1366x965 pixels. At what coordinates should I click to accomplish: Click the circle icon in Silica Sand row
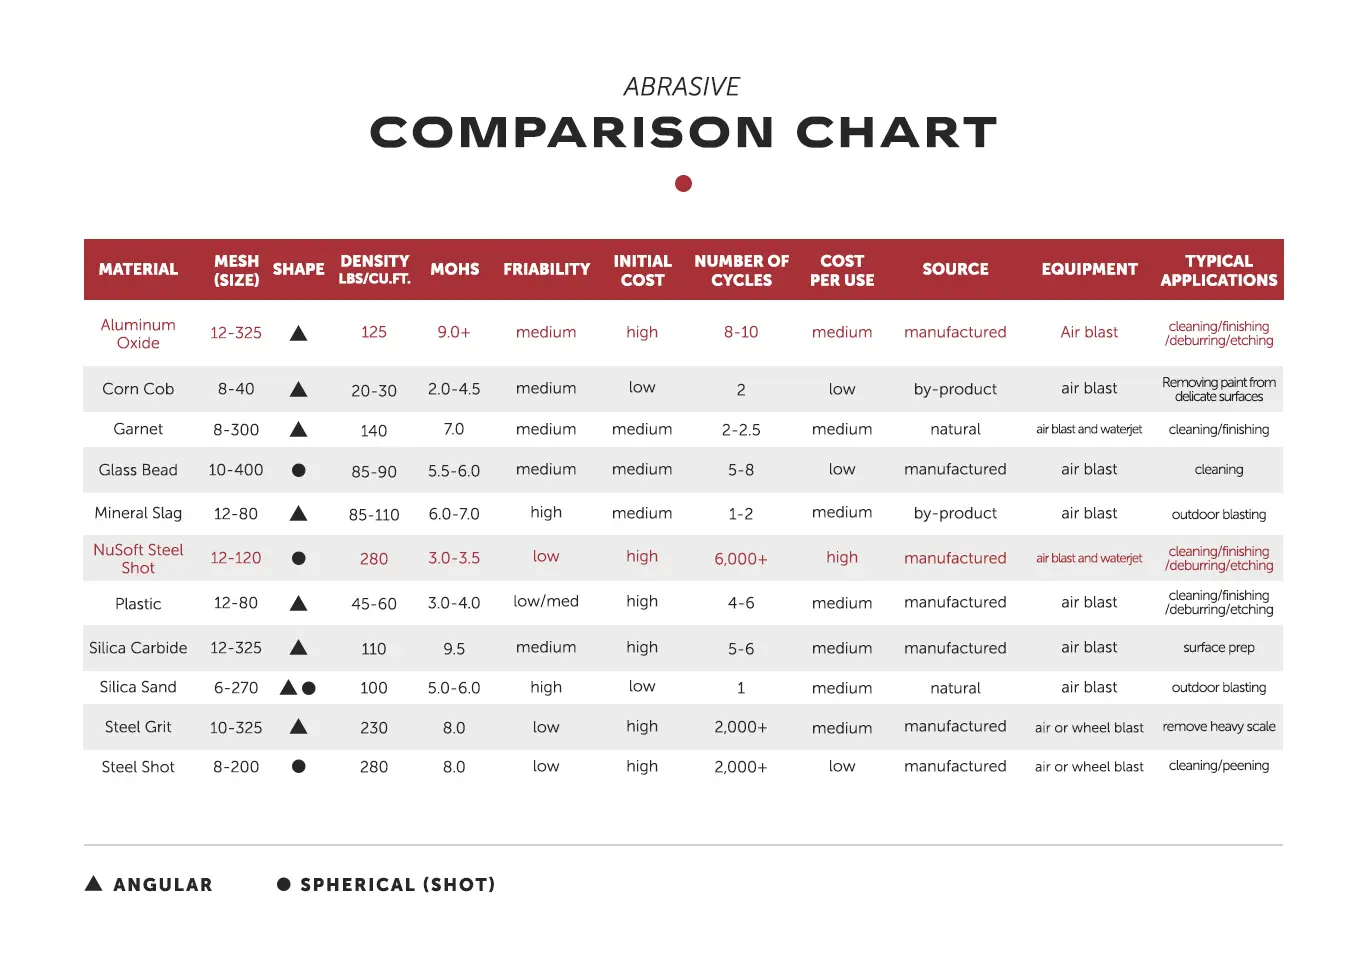(309, 688)
